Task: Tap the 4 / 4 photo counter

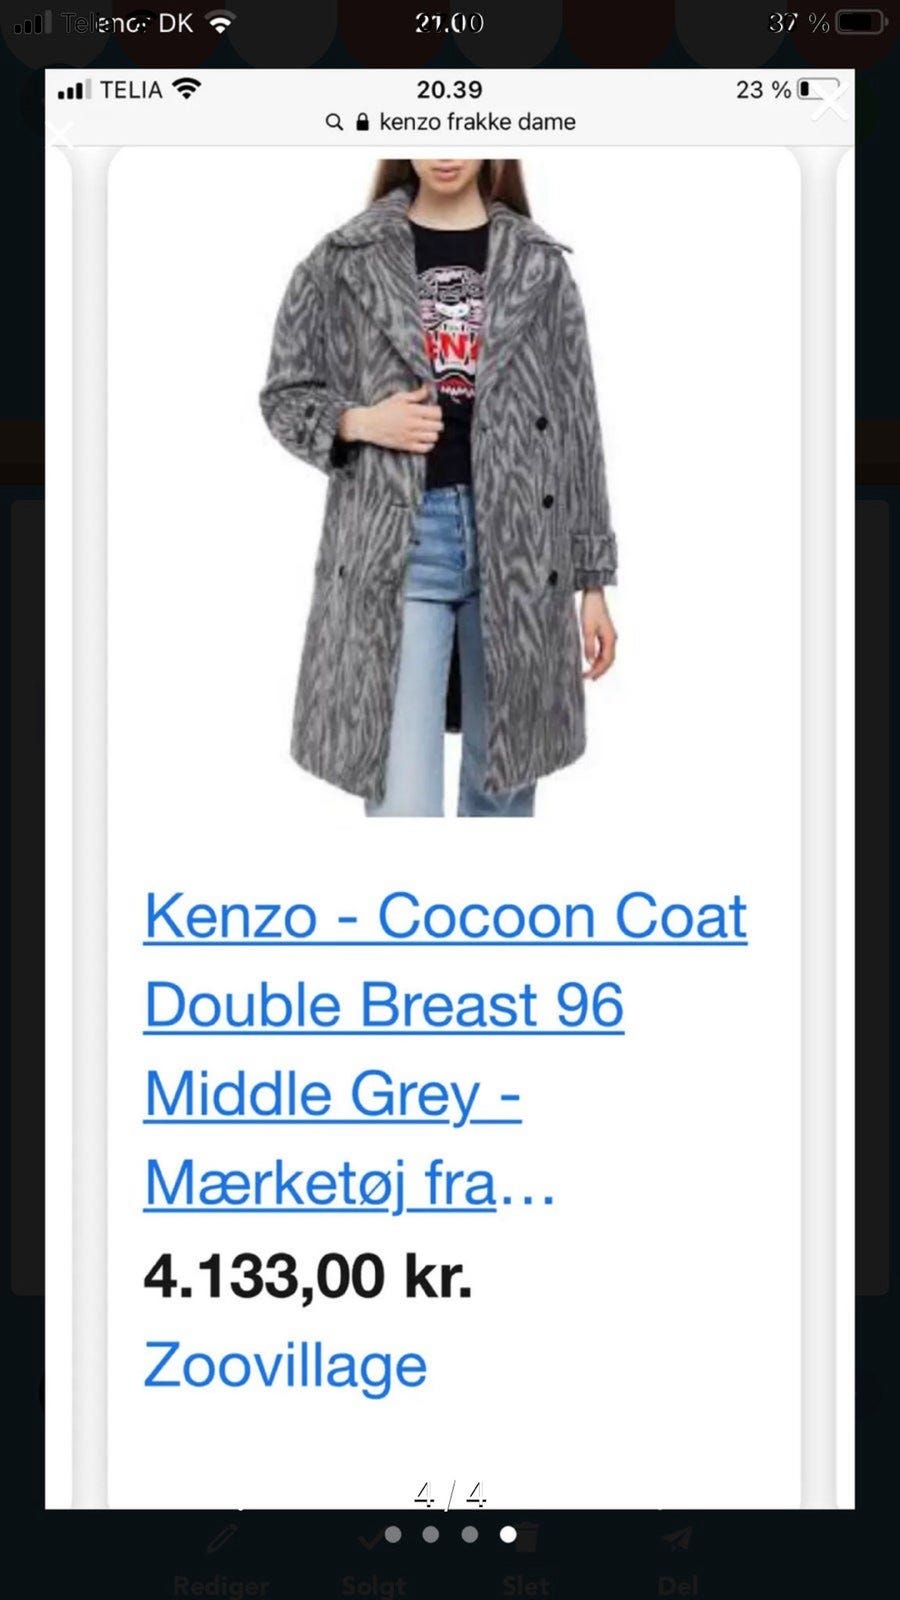Action: tap(450, 1495)
